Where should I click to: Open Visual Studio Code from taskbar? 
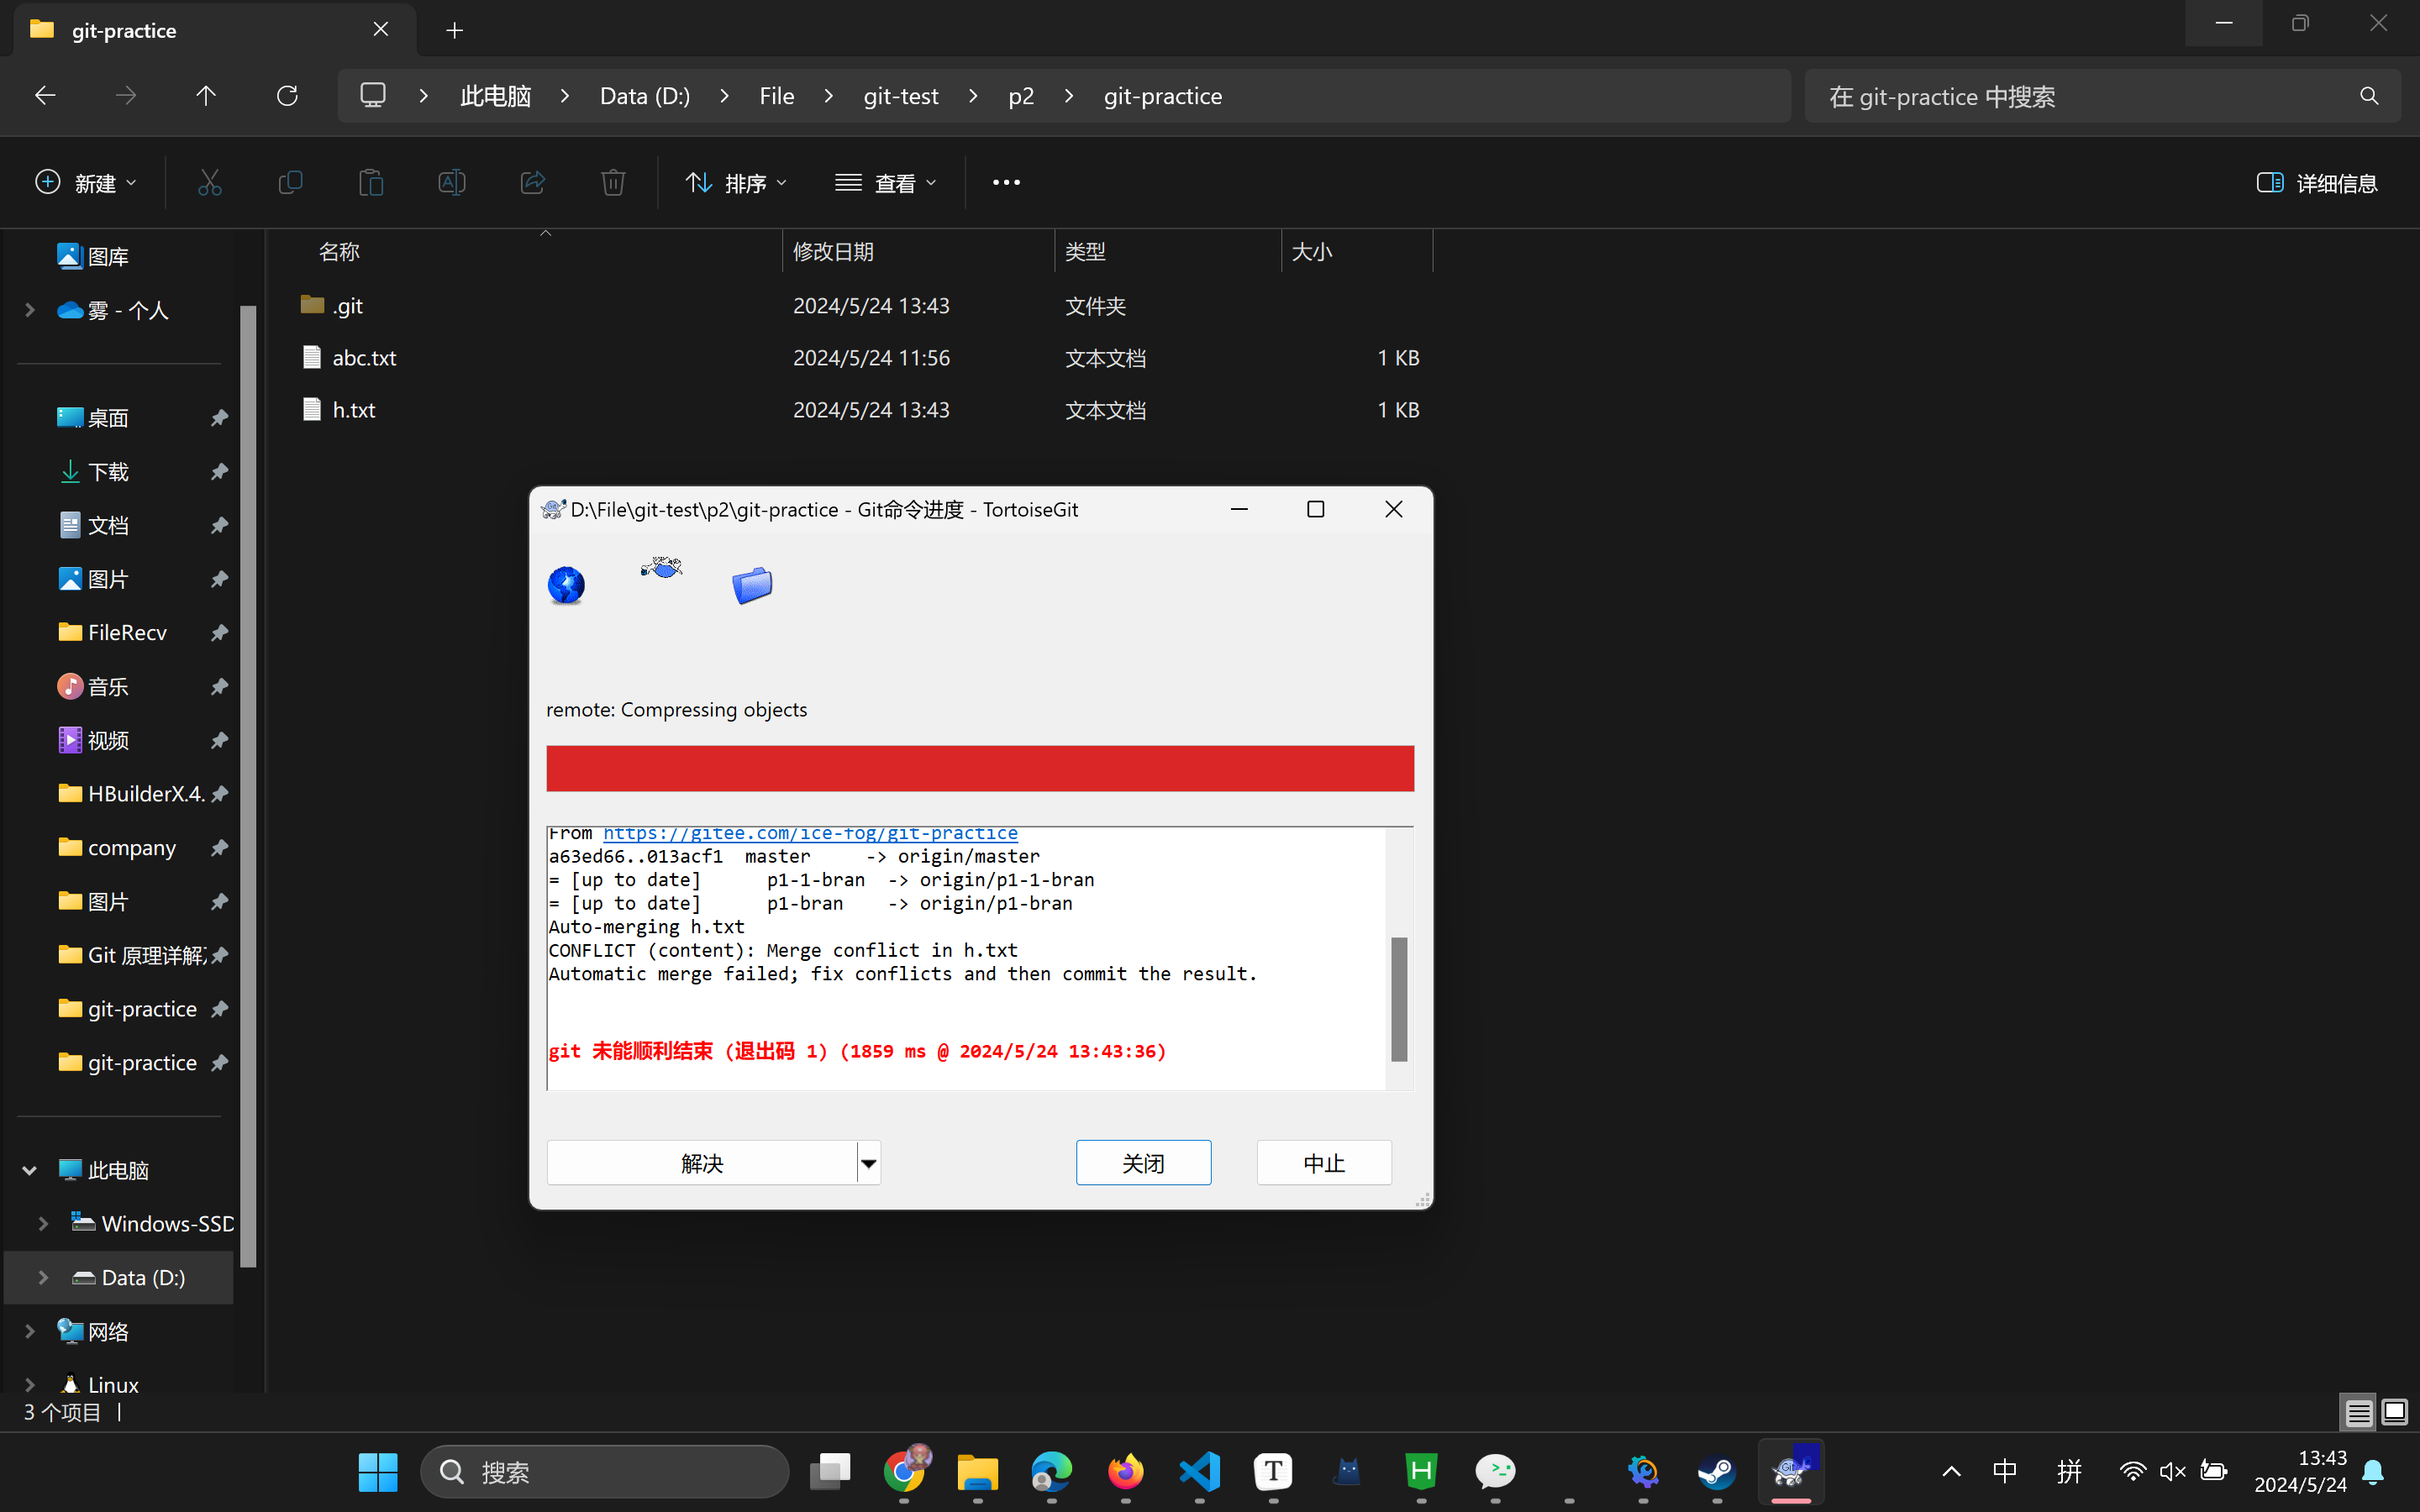coord(1199,1471)
